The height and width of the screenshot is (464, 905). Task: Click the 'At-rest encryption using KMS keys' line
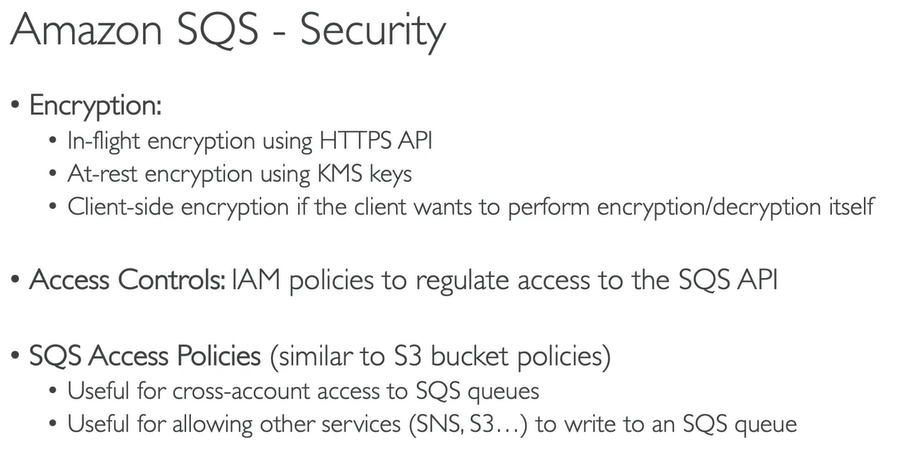(x=239, y=174)
